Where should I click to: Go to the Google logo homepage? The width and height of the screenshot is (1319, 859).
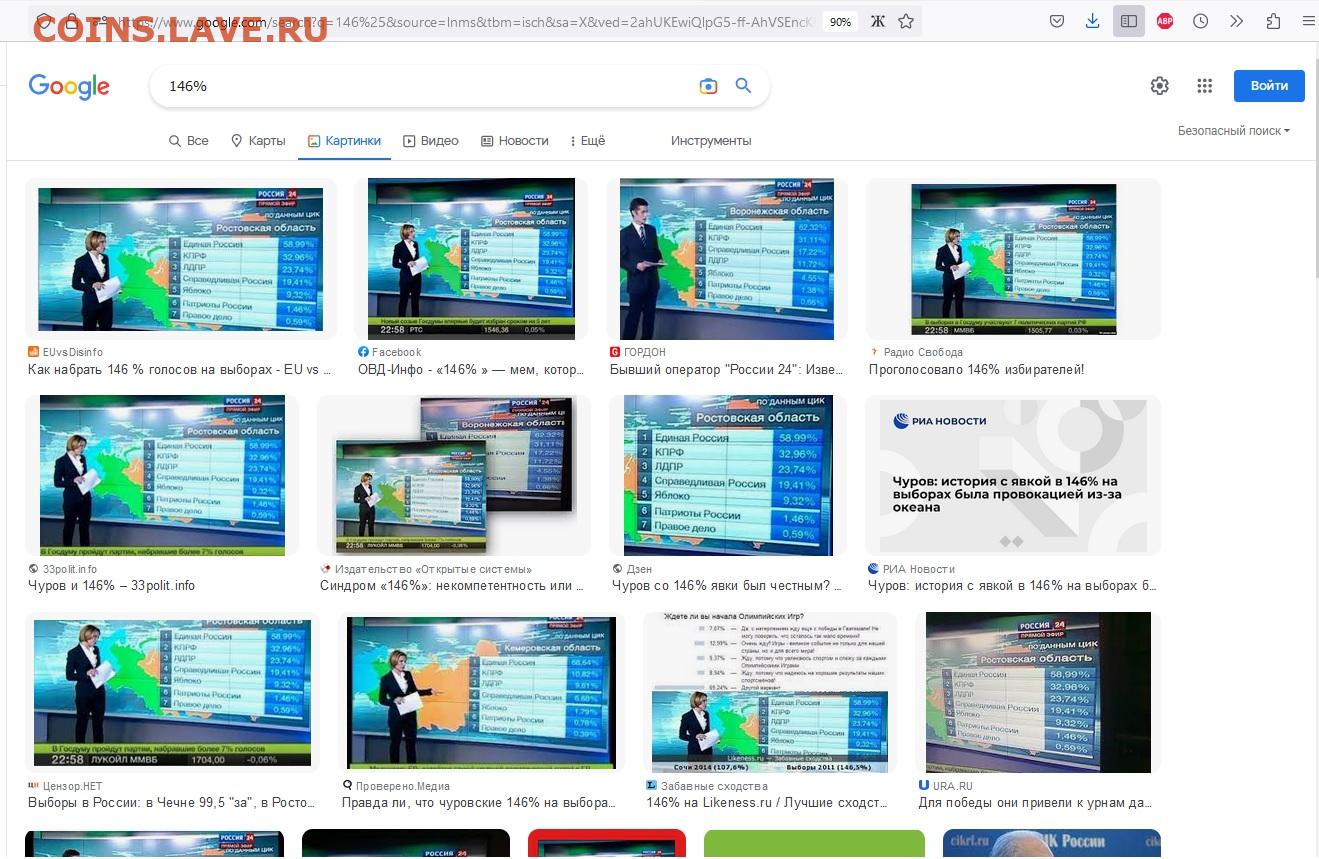pos(69,87)
